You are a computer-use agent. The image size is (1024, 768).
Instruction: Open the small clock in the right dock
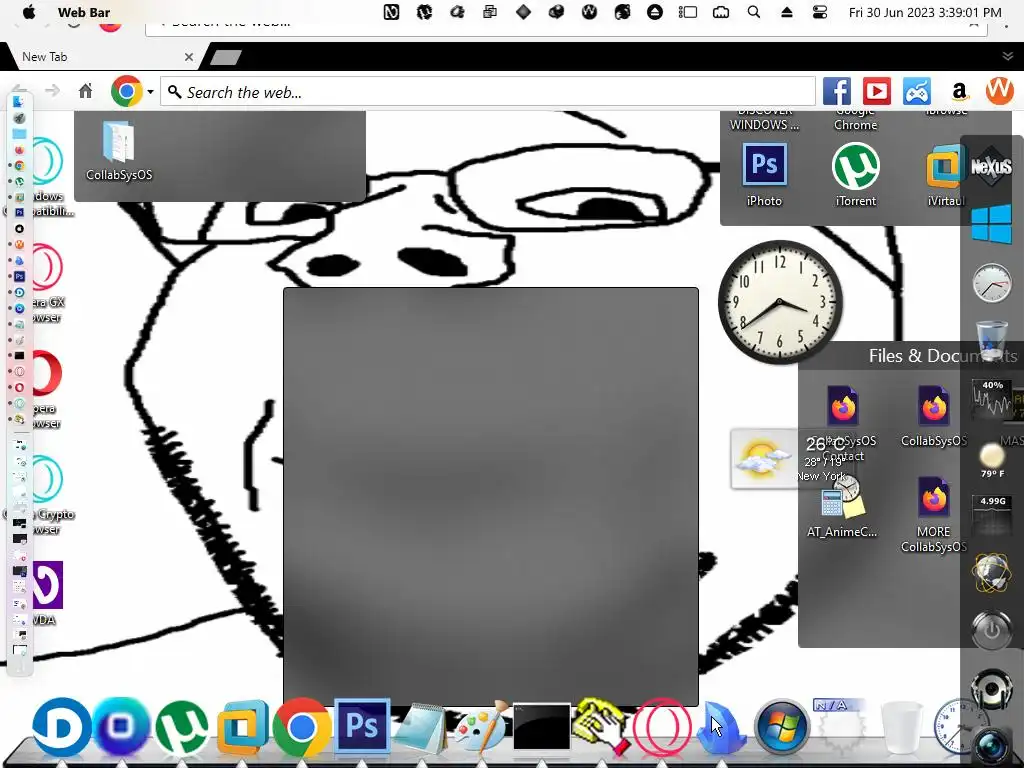pyautogui.click(x=991, y=283)
